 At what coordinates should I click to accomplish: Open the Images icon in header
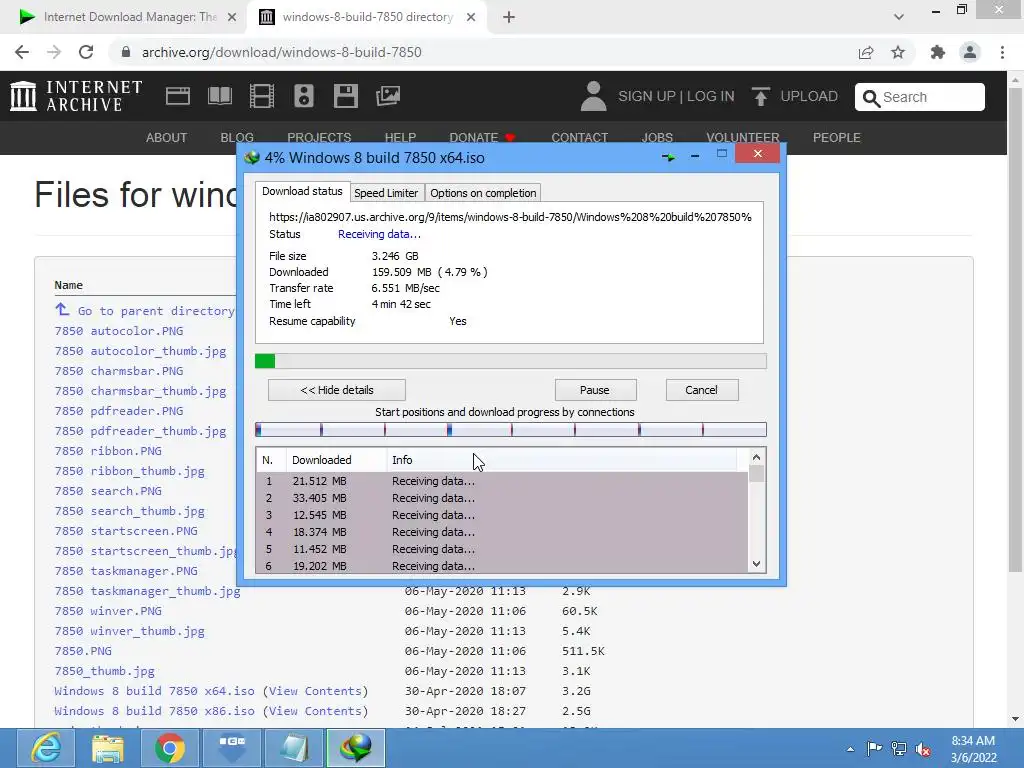tap(388, 96)
